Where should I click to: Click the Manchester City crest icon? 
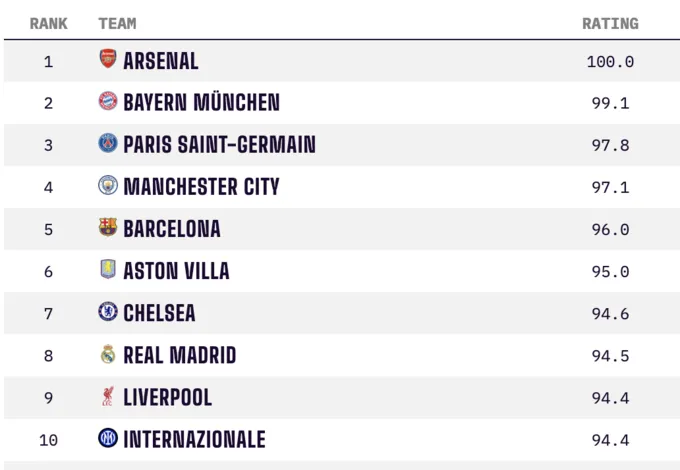tap(108, 186)
